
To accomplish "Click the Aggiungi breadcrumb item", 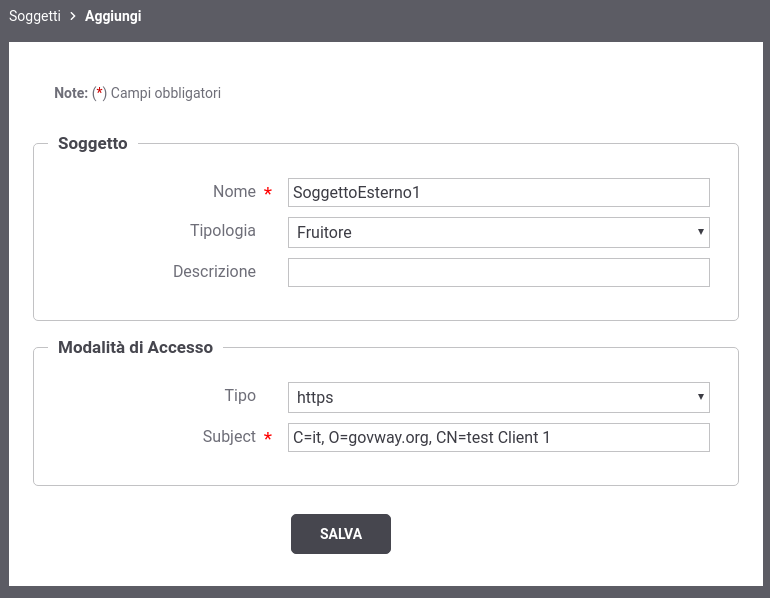I will coord(113,16).
